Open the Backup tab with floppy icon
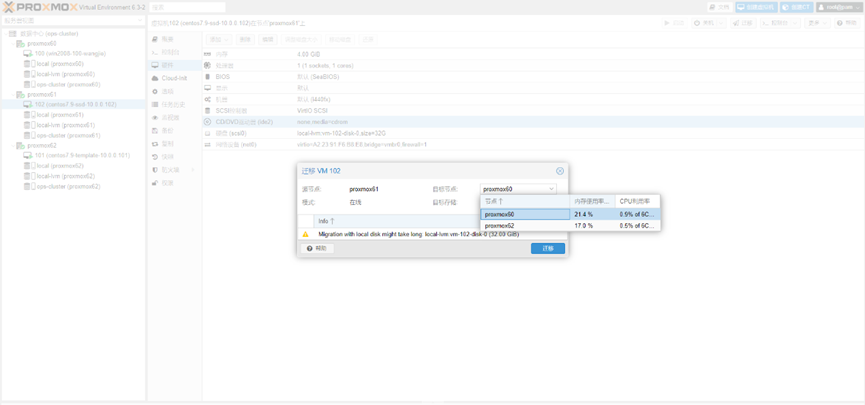 pos(174,130)
